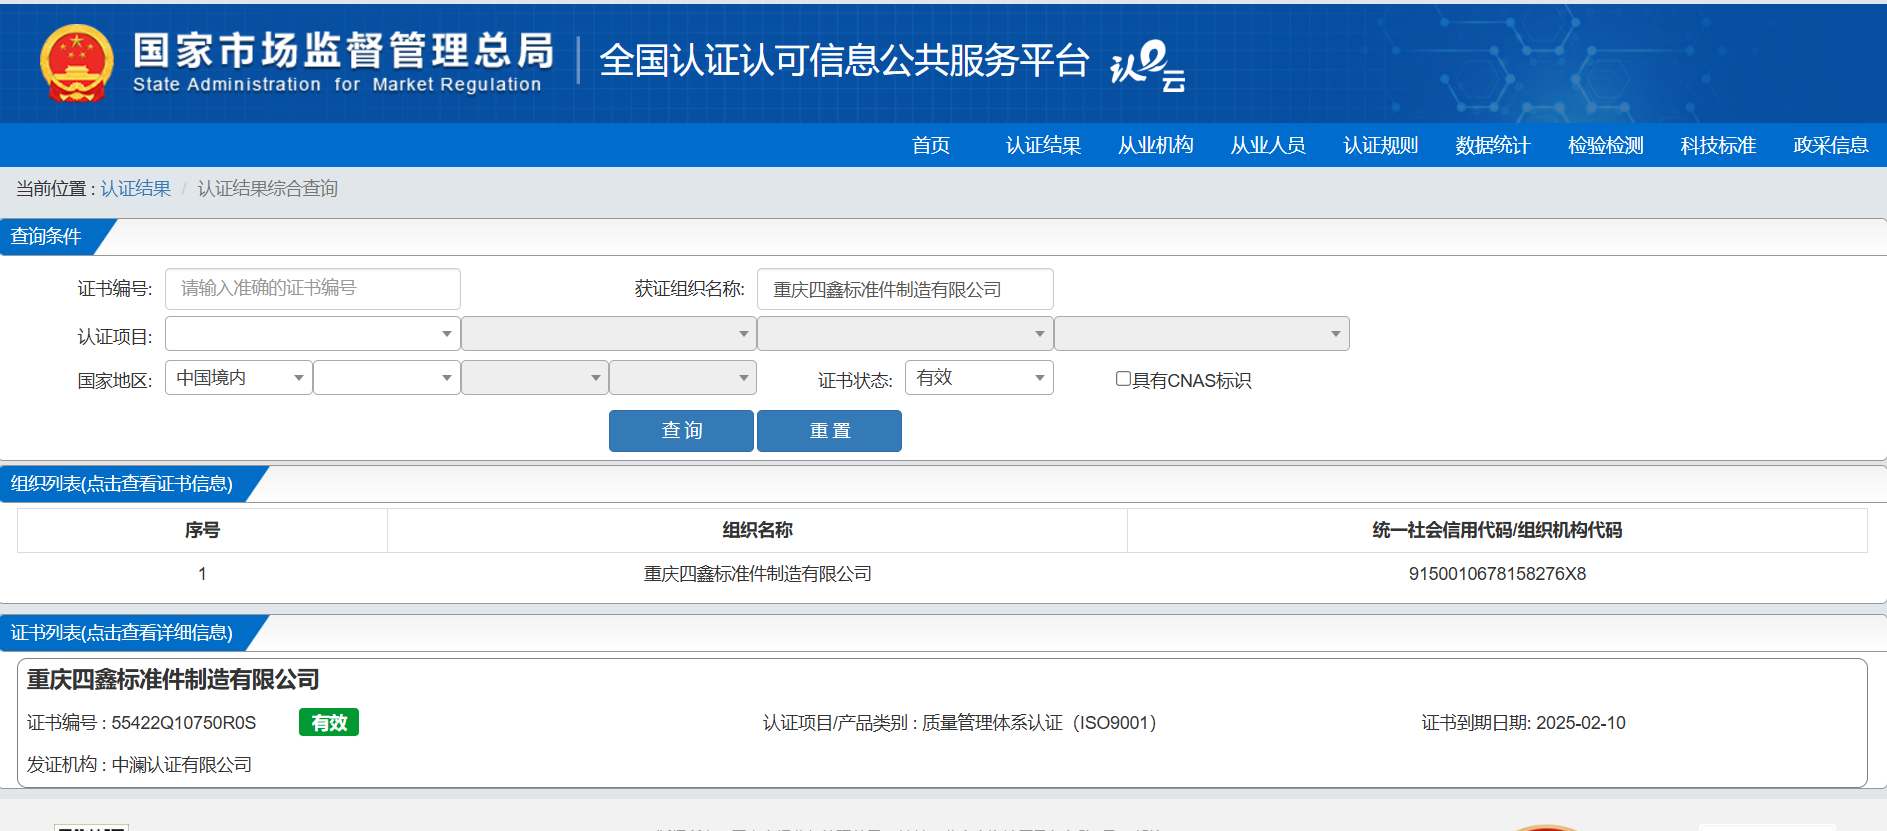Go to 从业机构 in navigation bar
Screen dimensions: 1887x831
1155,145
